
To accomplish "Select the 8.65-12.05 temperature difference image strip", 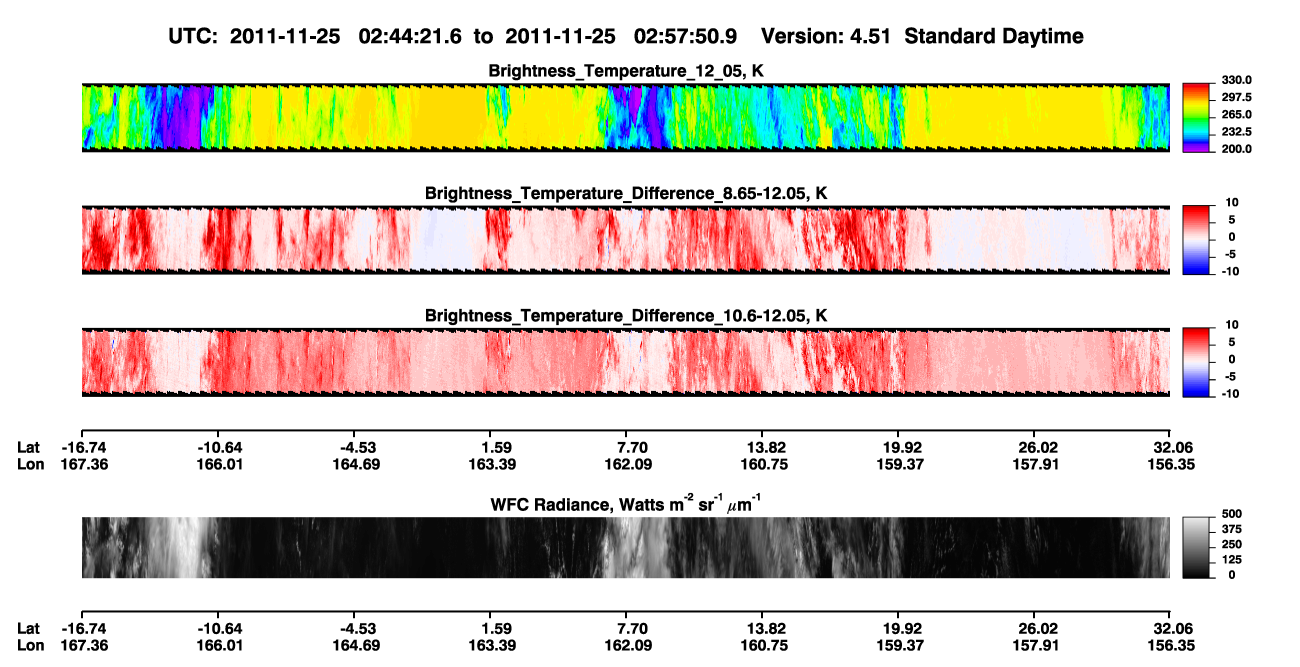I will (625, 239).
